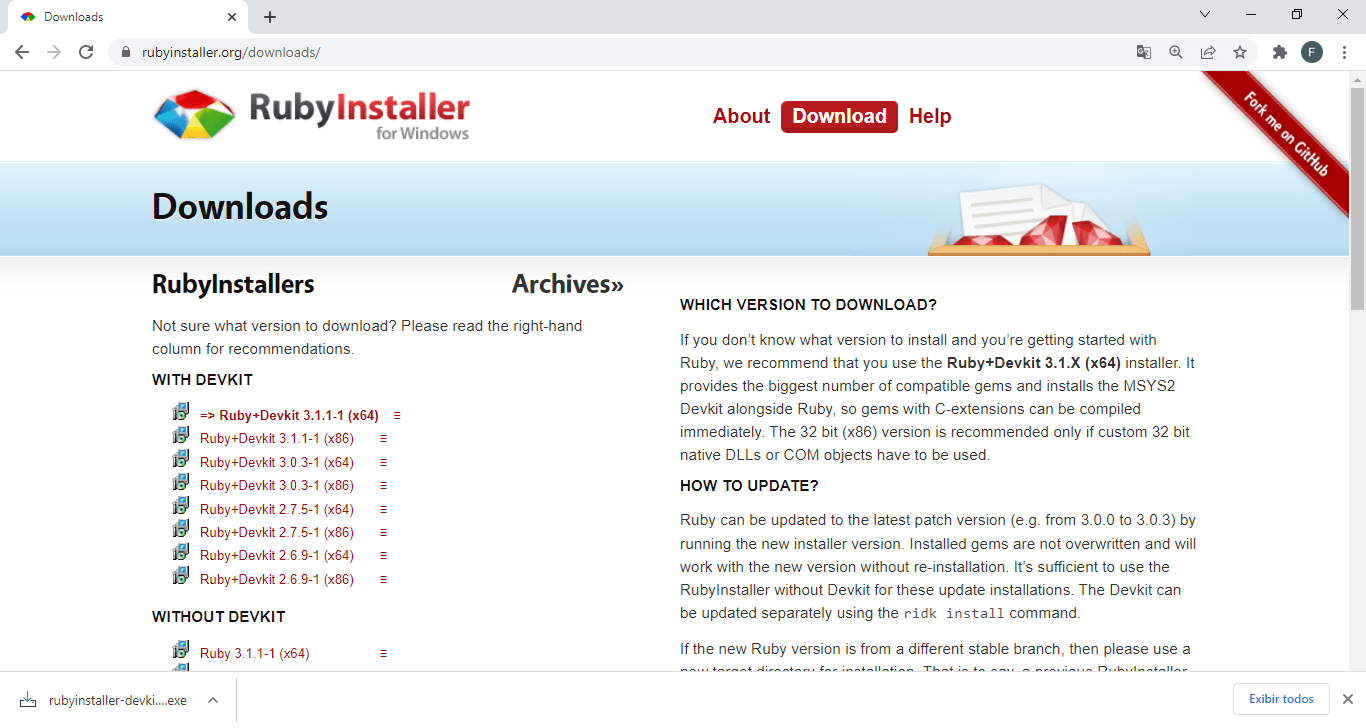Open the Archives link
The width and height of the screenshot is (1366, 728).
[x=568, y=284]
